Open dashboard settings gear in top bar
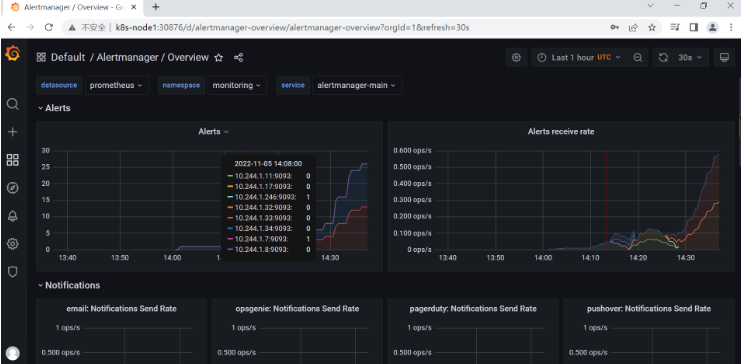This screenshot has height=364, width=741. [516, 58]
